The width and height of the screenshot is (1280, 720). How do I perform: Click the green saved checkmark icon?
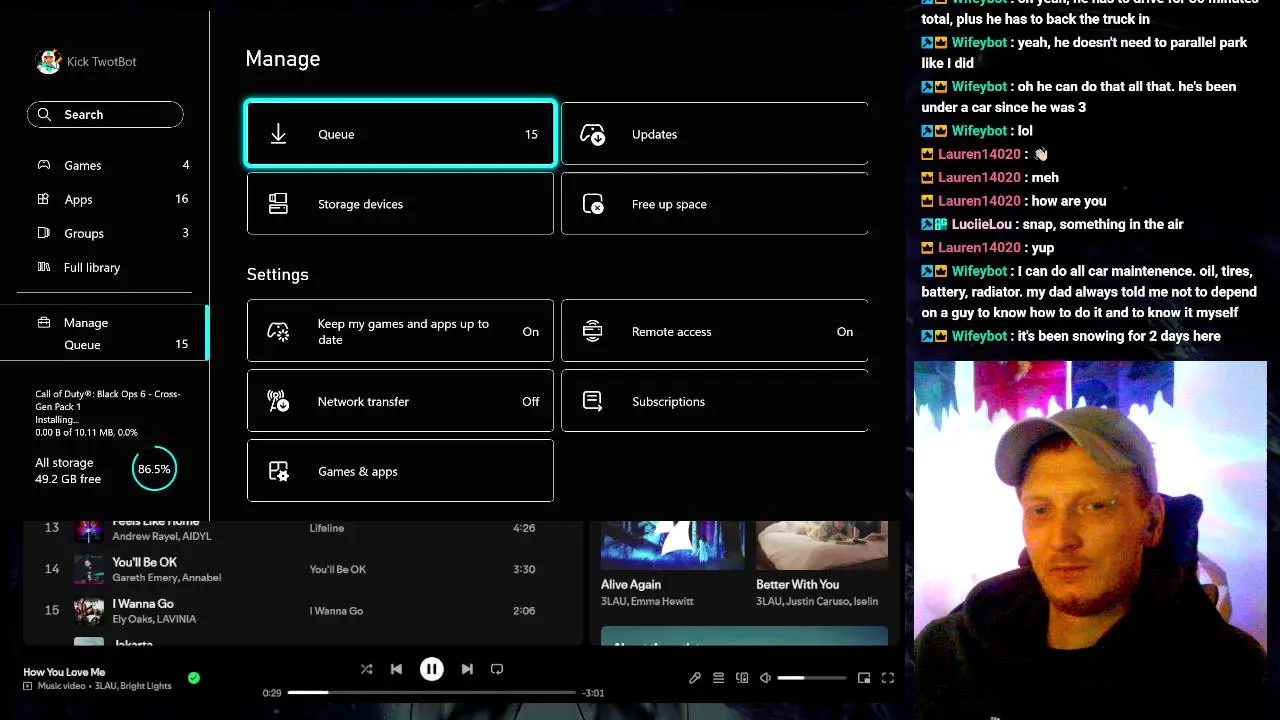coord(194,677)
